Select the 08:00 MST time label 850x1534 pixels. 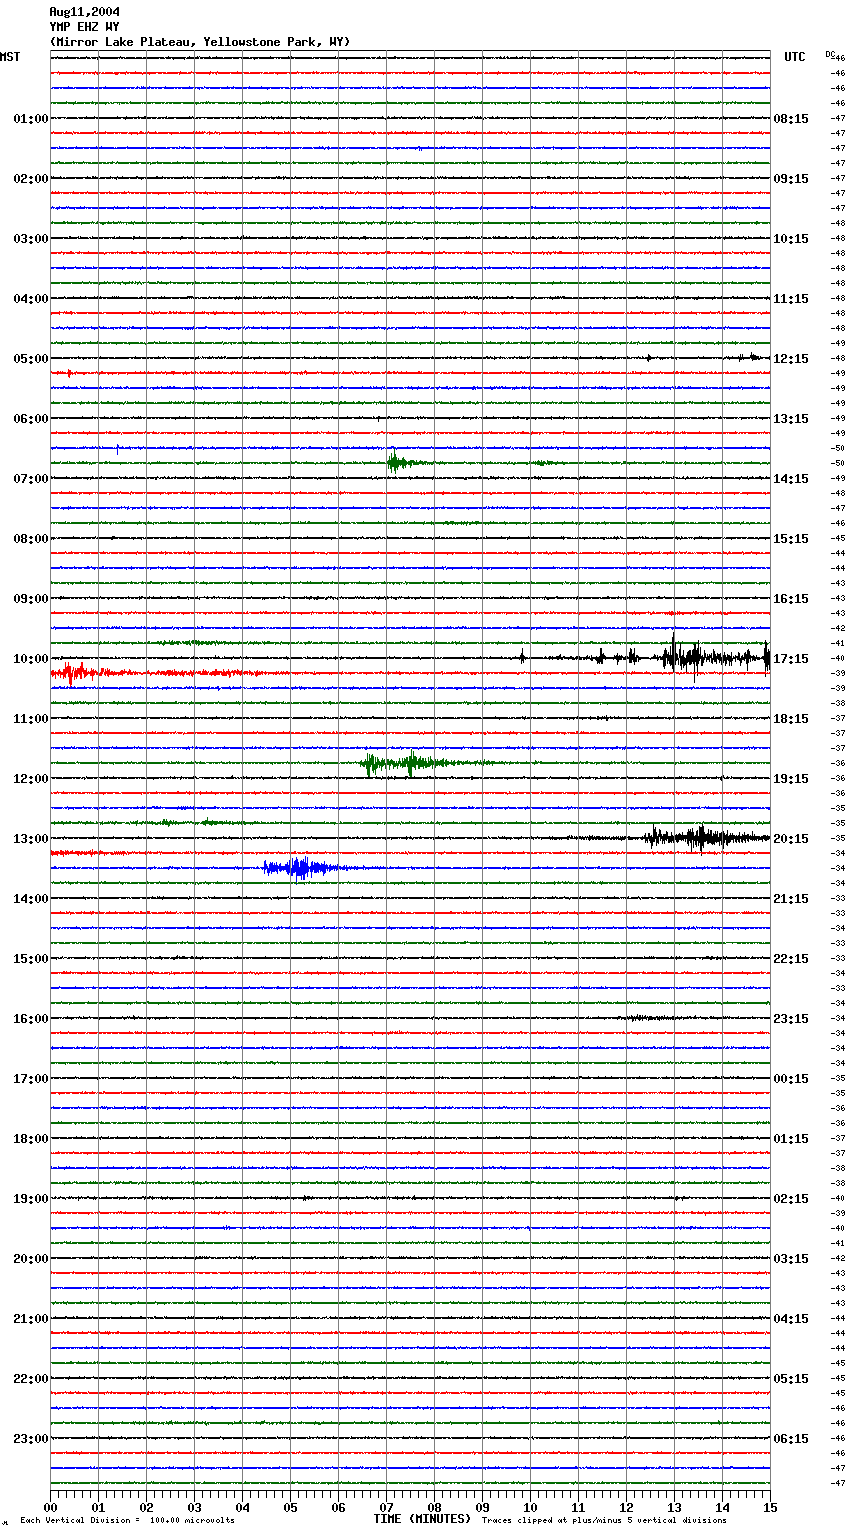(31, 539)
